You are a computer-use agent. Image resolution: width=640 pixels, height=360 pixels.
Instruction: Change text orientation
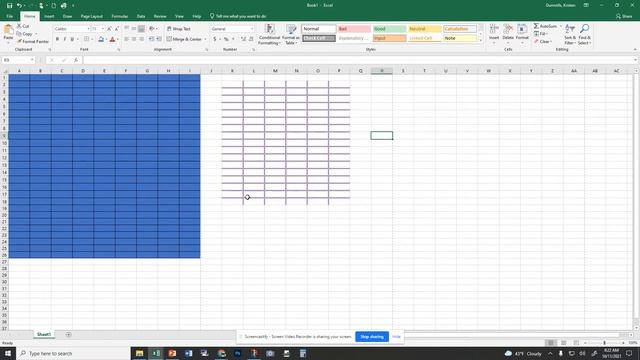pos(152,29)
